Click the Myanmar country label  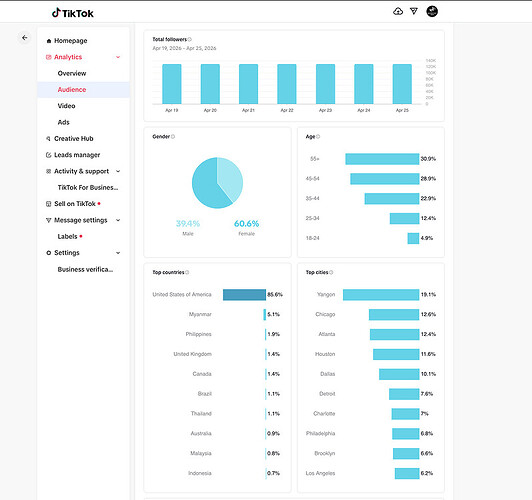[200, 314]
